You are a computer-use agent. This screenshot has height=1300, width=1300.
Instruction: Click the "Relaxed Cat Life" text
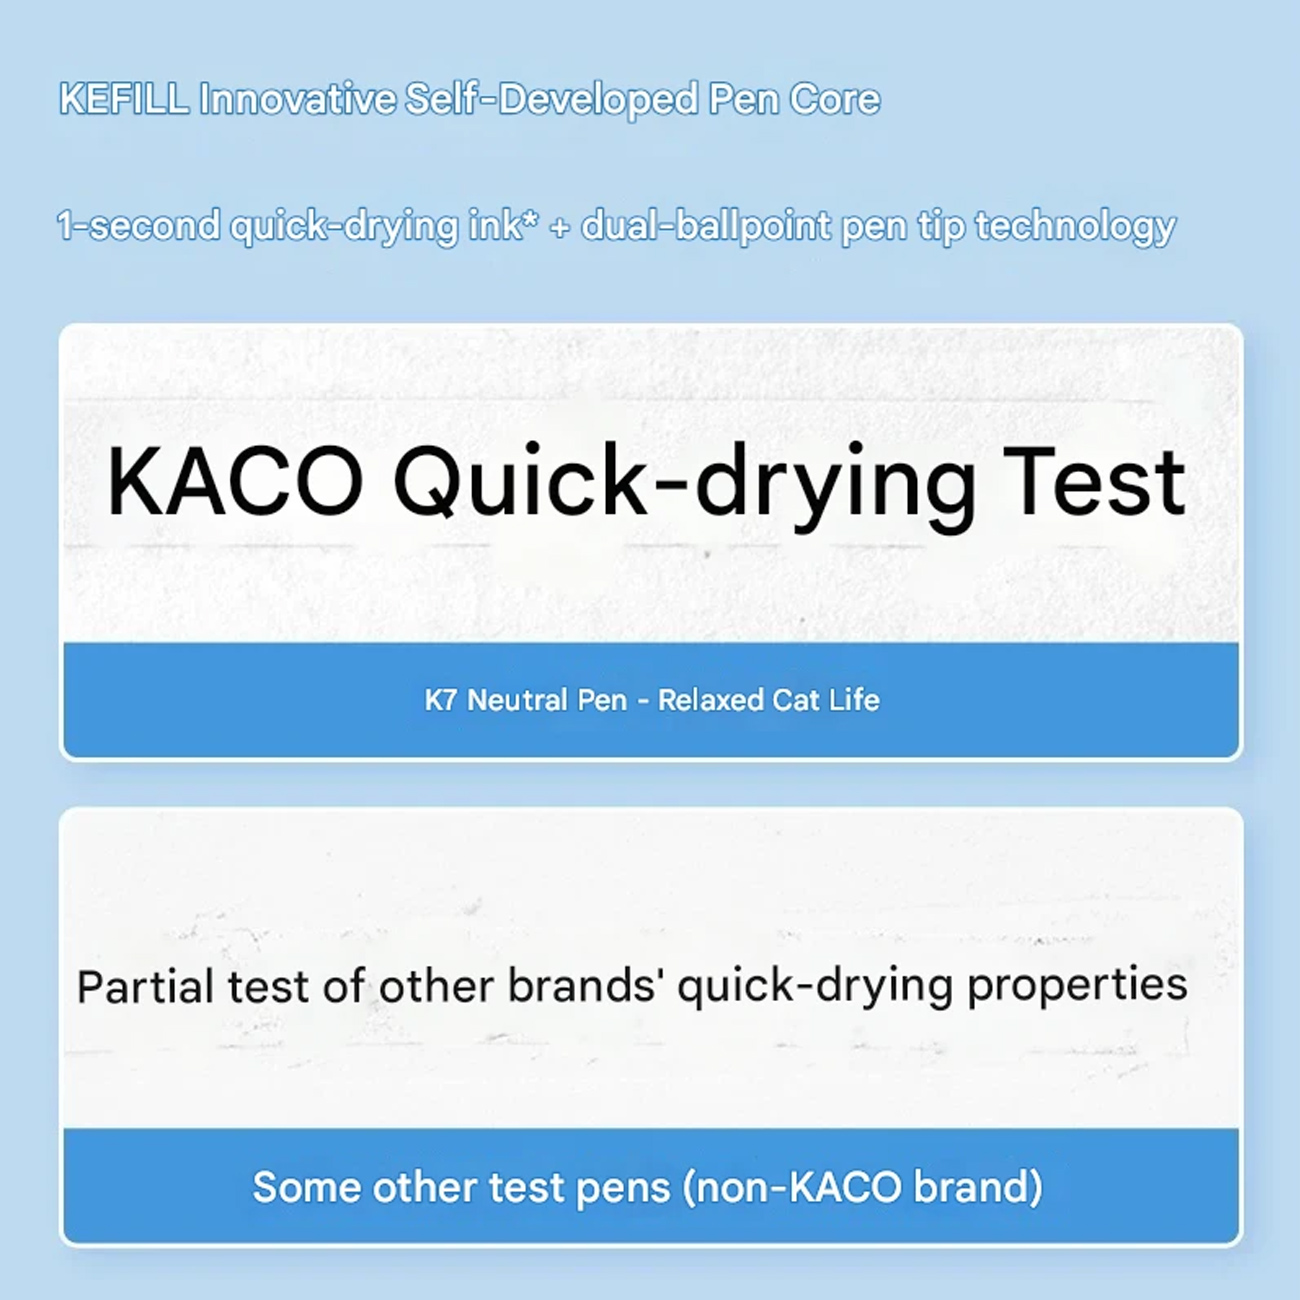[768, 700]
